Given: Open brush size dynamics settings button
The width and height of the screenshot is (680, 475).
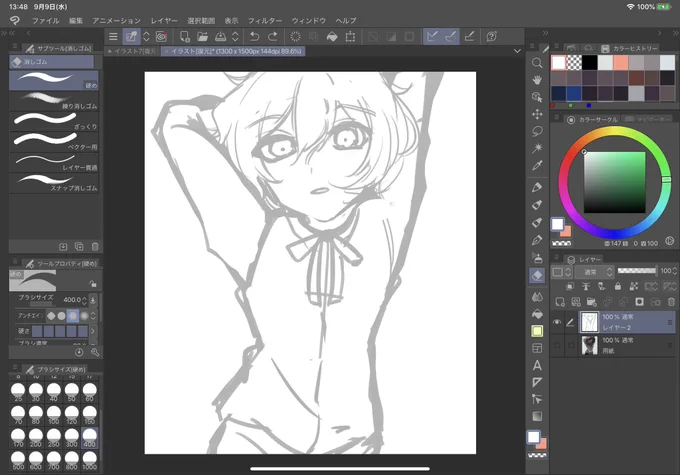Looking at the screenshot, I should pyautogui.click(x=93, y=300).
